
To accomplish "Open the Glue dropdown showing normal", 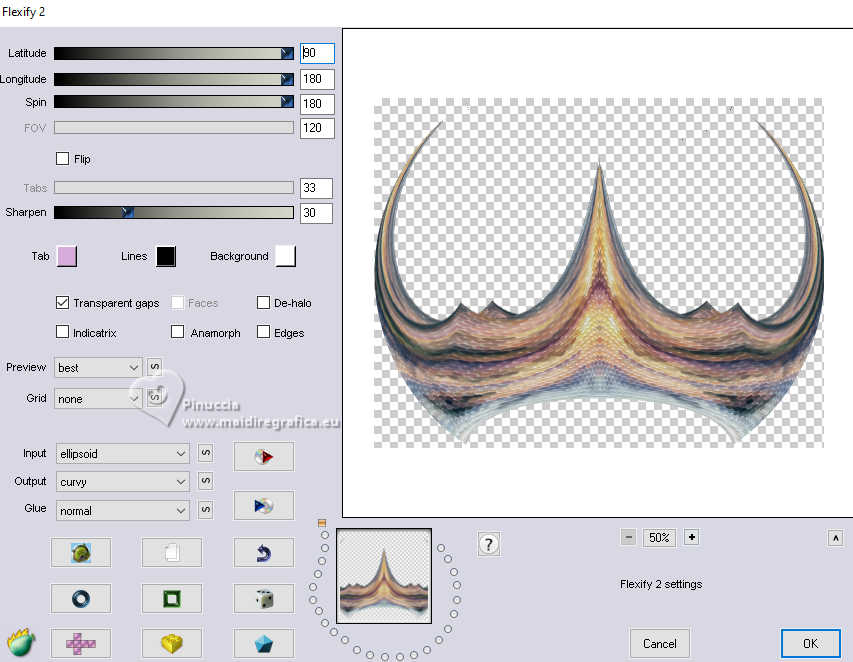I will pos(122,511).
